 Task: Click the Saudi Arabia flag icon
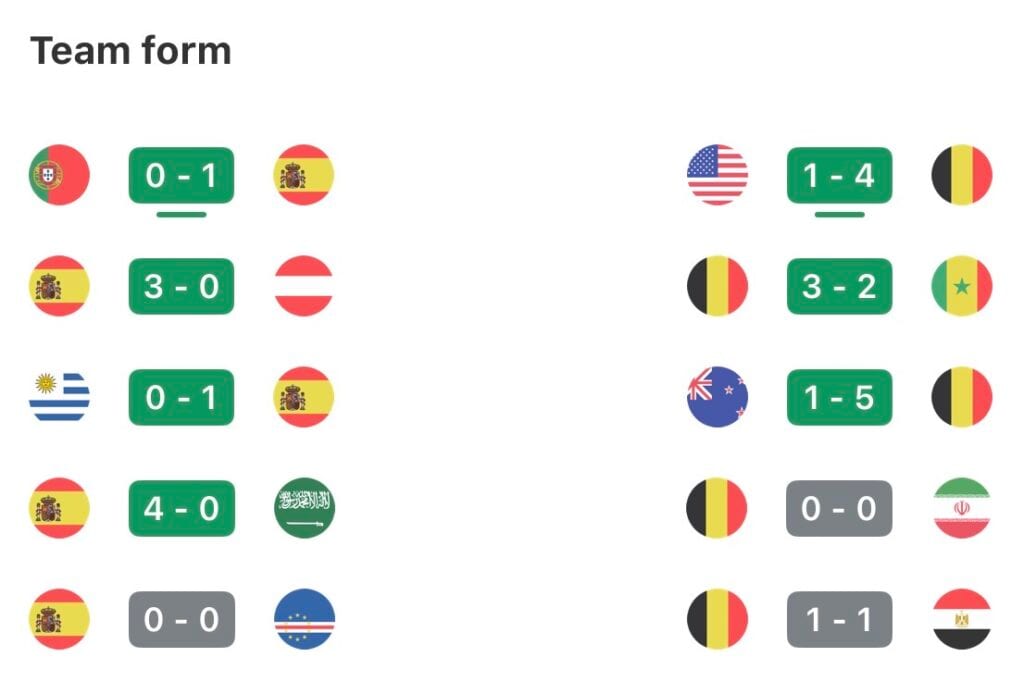pyautogui.click(x=304, y=508)
